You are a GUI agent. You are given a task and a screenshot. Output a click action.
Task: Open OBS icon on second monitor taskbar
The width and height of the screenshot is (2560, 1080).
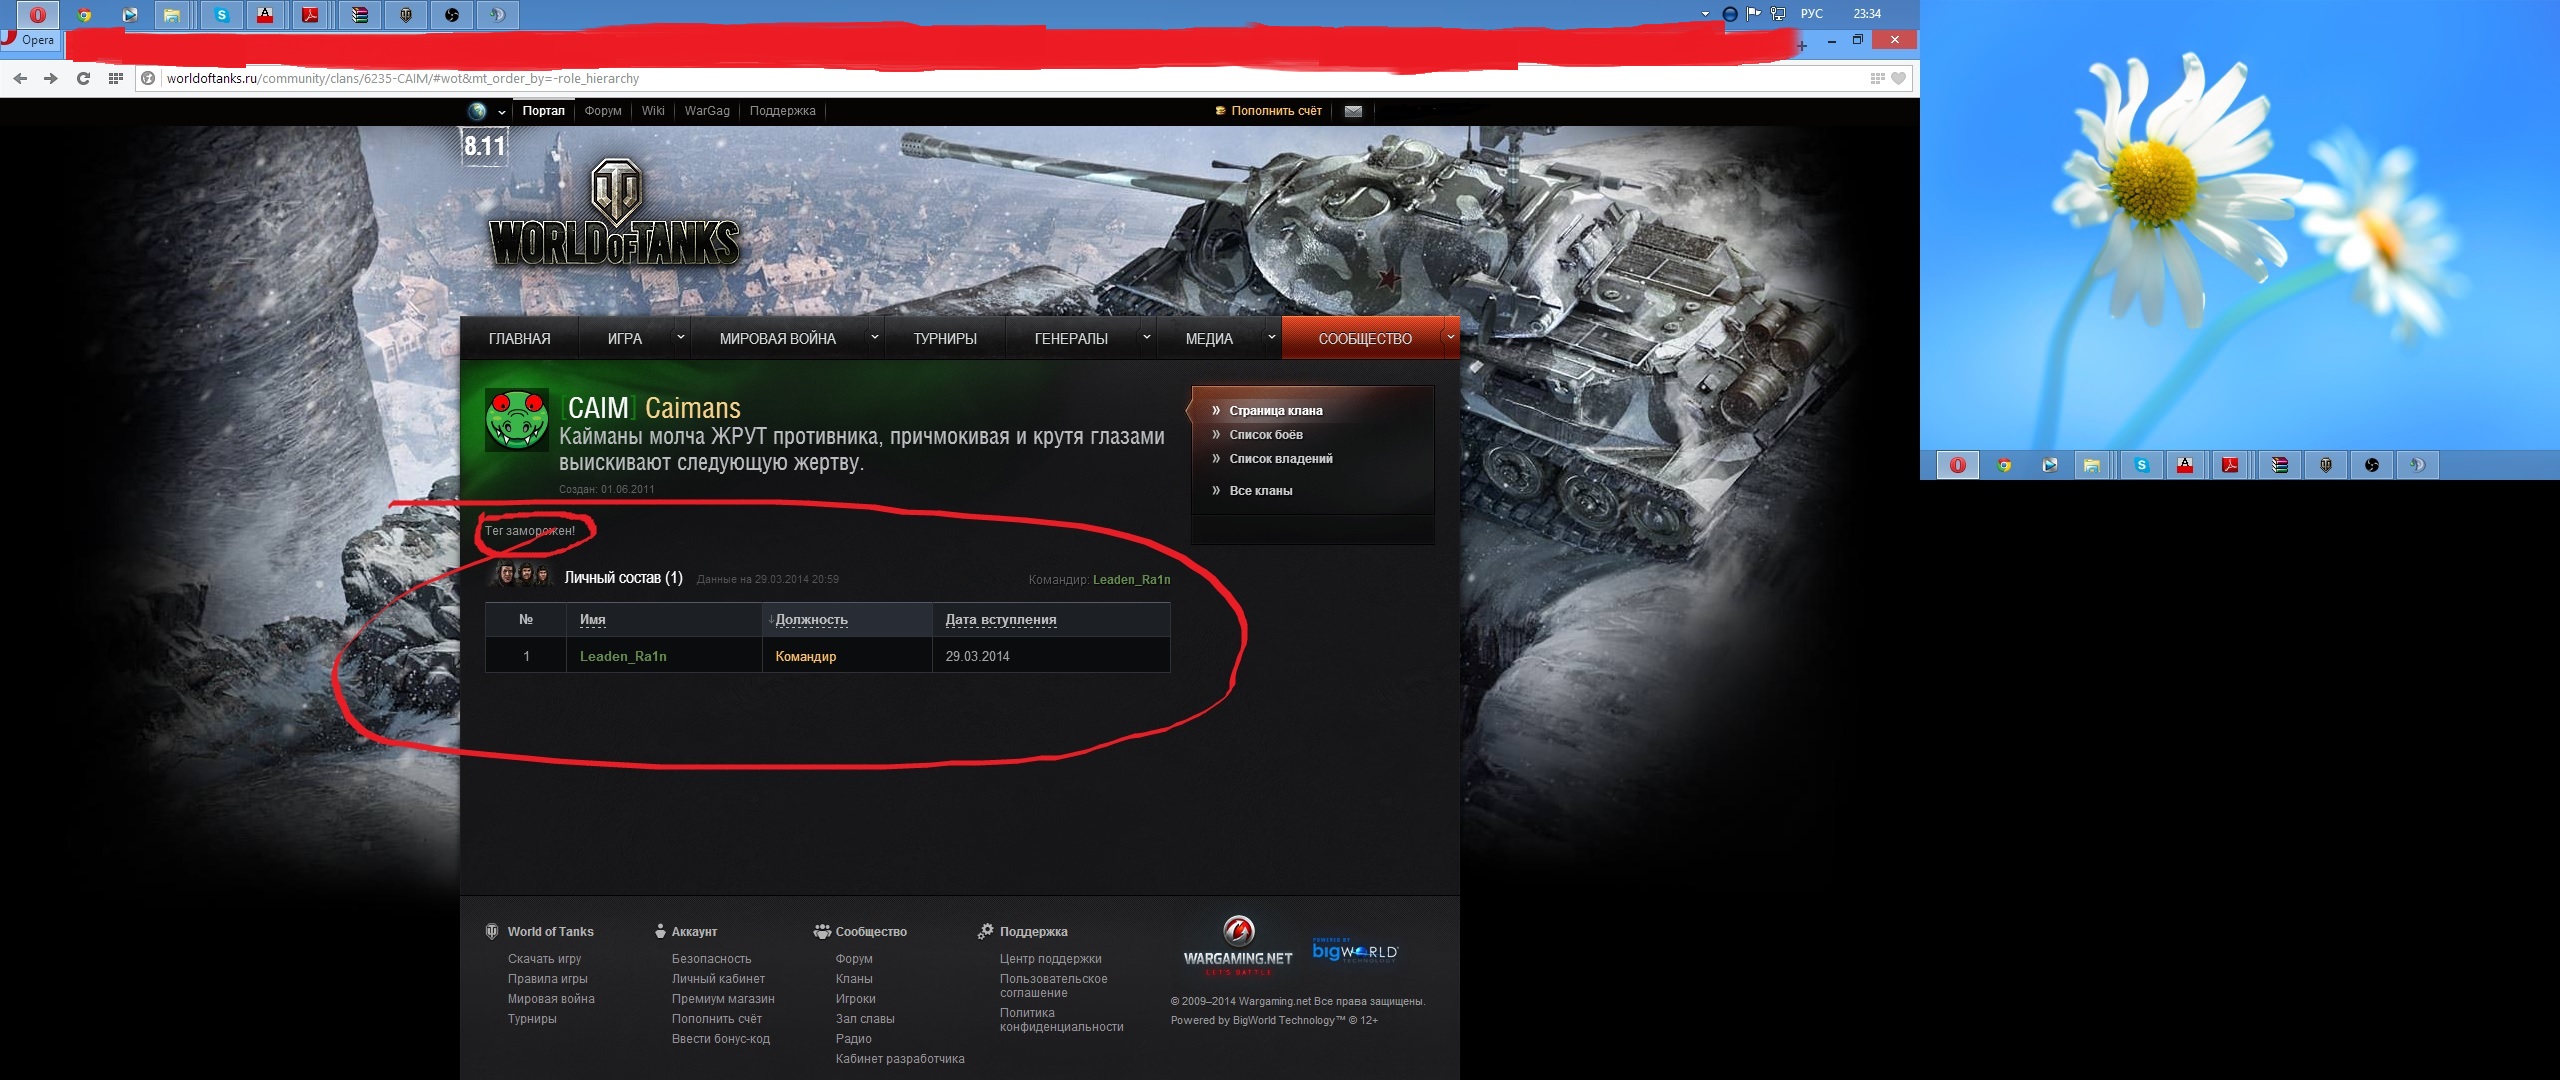click(x=2372, y=465)
